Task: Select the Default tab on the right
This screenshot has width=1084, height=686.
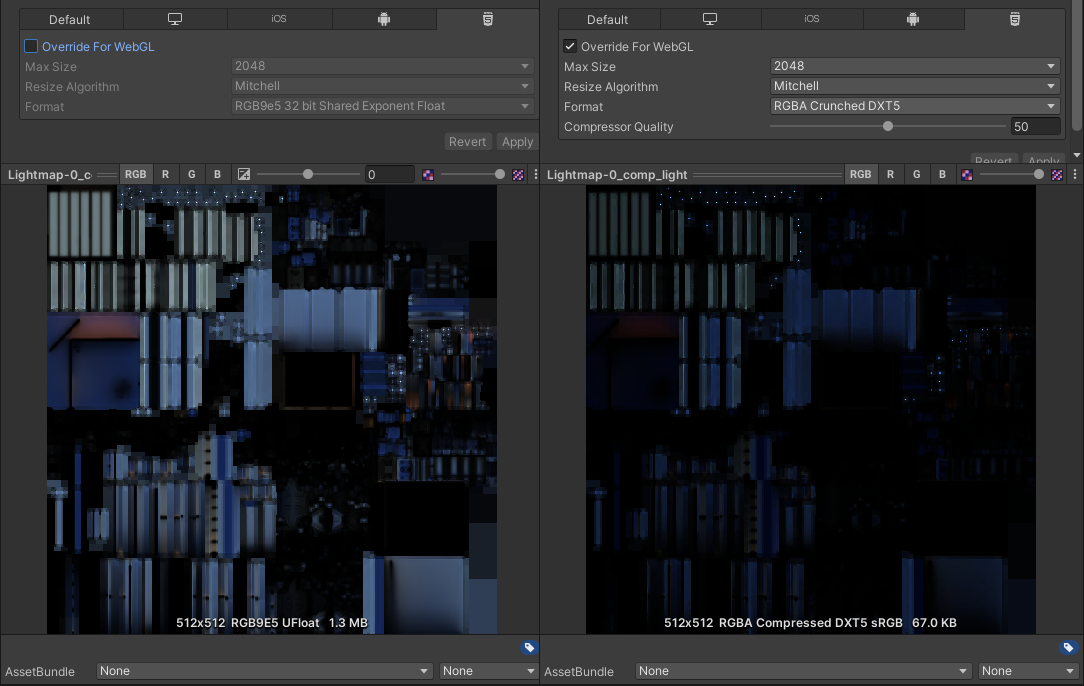Action: (608, 19)
